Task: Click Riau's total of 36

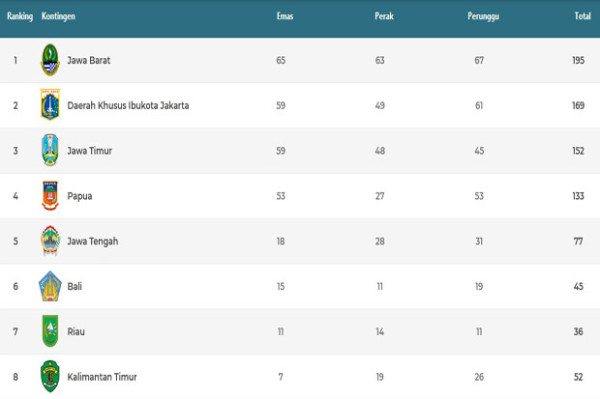Action: 579,332
